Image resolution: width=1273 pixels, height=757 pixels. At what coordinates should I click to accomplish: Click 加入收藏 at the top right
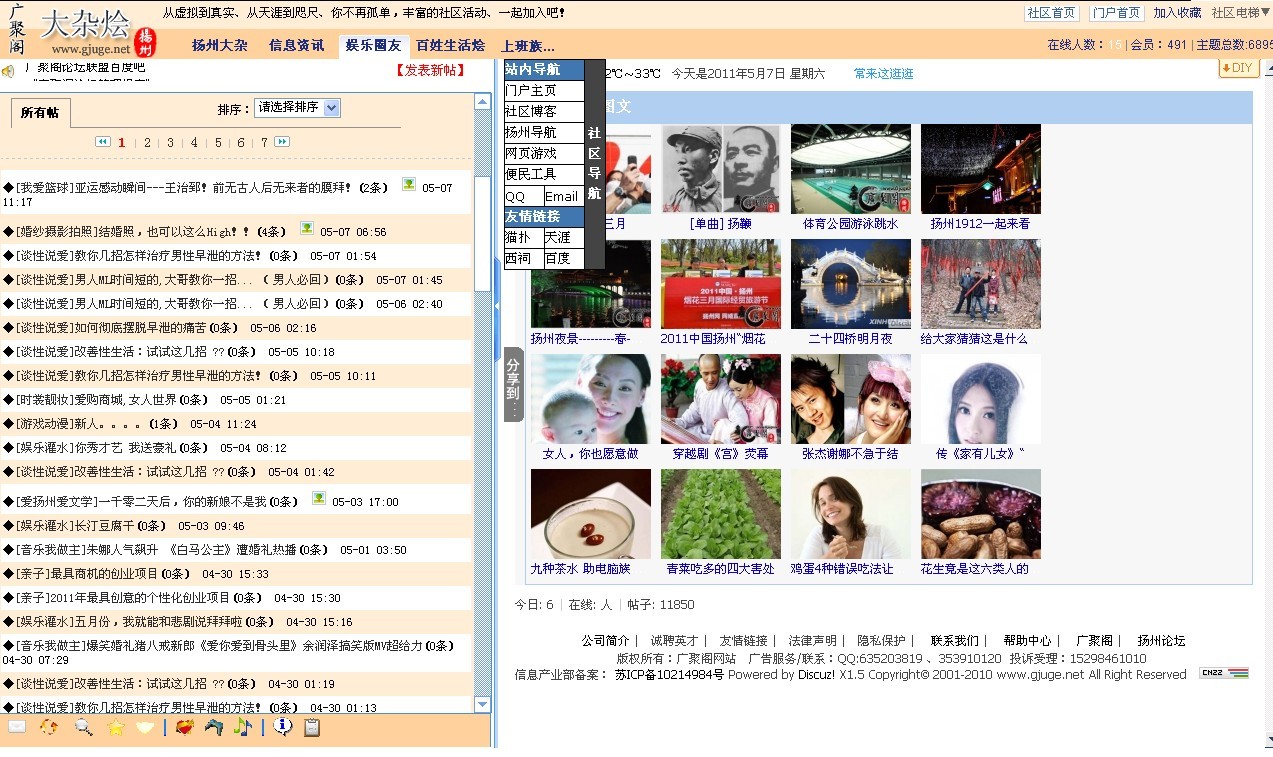tap(1177, 13)
